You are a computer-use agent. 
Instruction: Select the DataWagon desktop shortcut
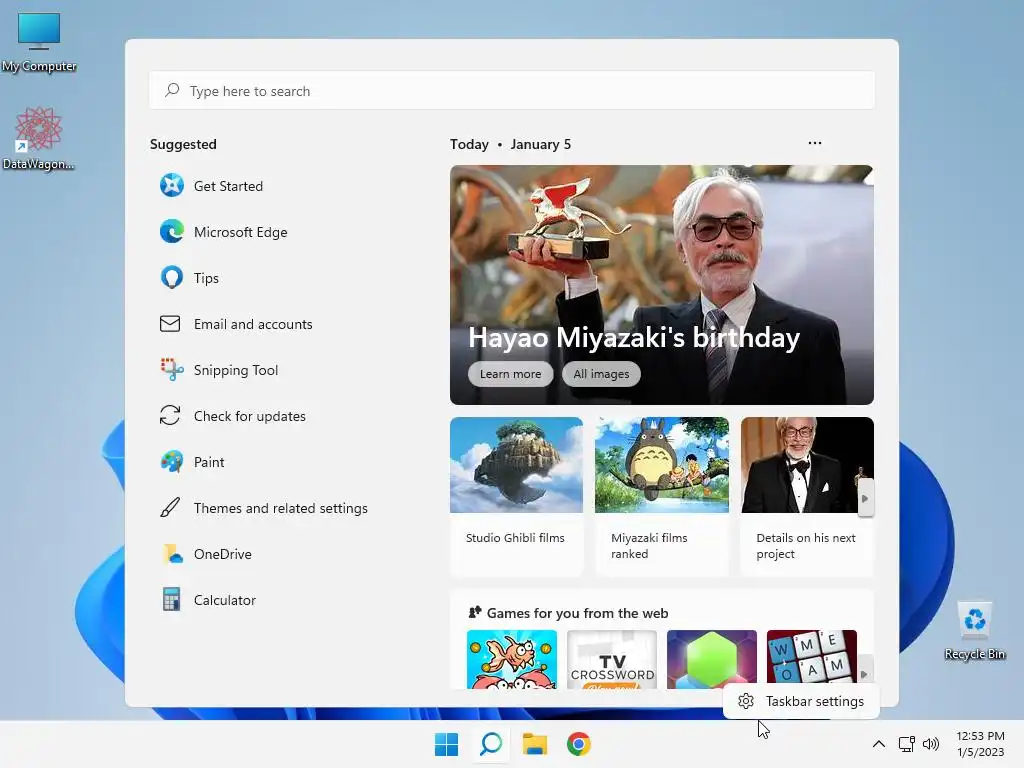click(39, 138)
